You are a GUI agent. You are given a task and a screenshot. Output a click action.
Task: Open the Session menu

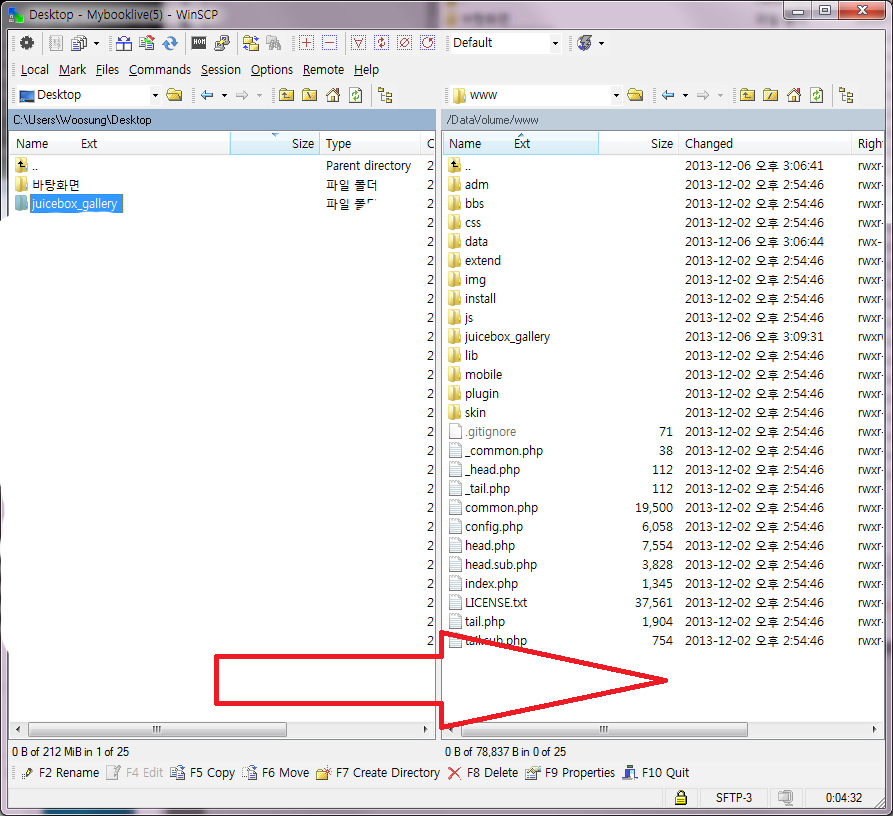220,70
